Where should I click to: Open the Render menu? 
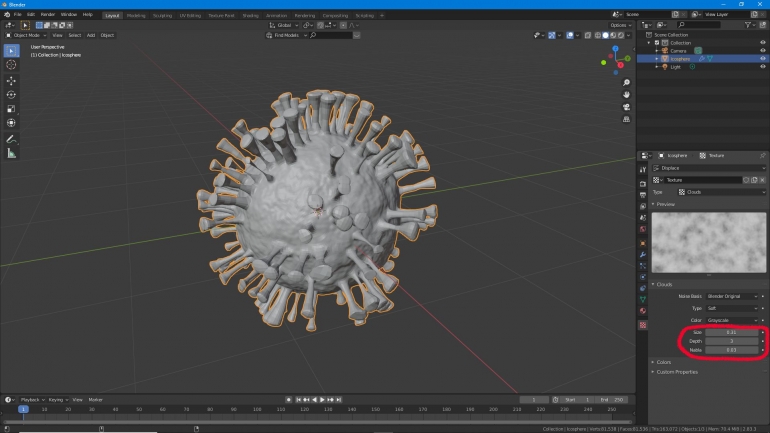coord(48,15)
